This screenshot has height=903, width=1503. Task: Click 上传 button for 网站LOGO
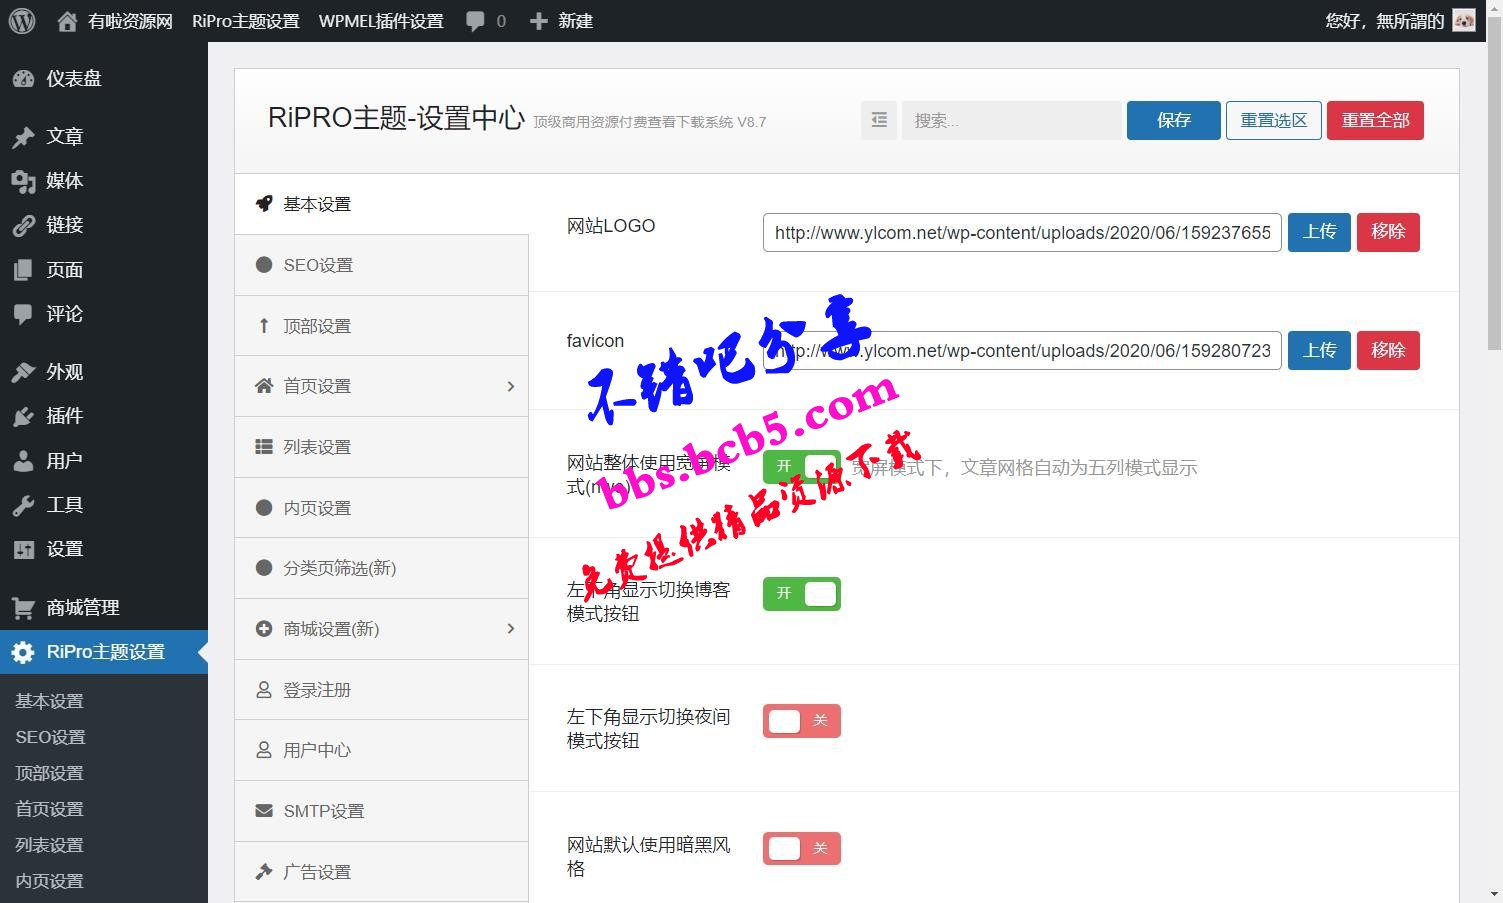pos(1319,232)
